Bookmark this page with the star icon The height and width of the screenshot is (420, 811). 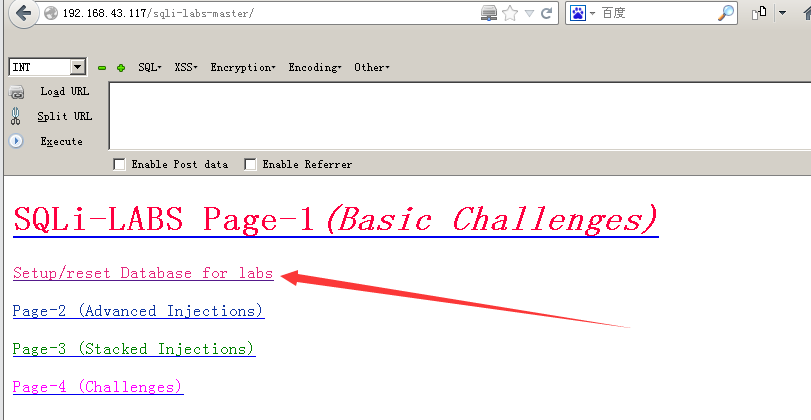tap(510, 13)
